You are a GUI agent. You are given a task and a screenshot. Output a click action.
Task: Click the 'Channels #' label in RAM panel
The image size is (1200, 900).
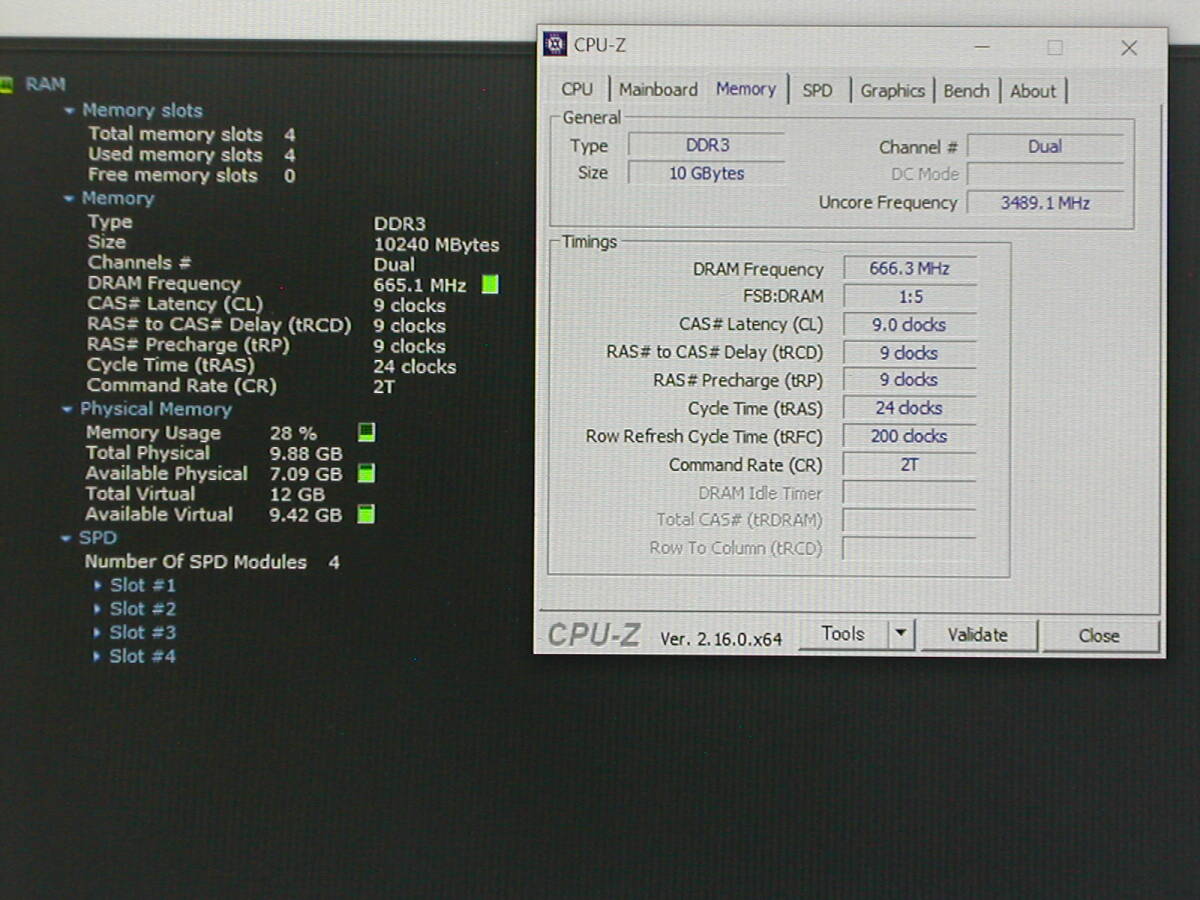[x=139, y=263]
